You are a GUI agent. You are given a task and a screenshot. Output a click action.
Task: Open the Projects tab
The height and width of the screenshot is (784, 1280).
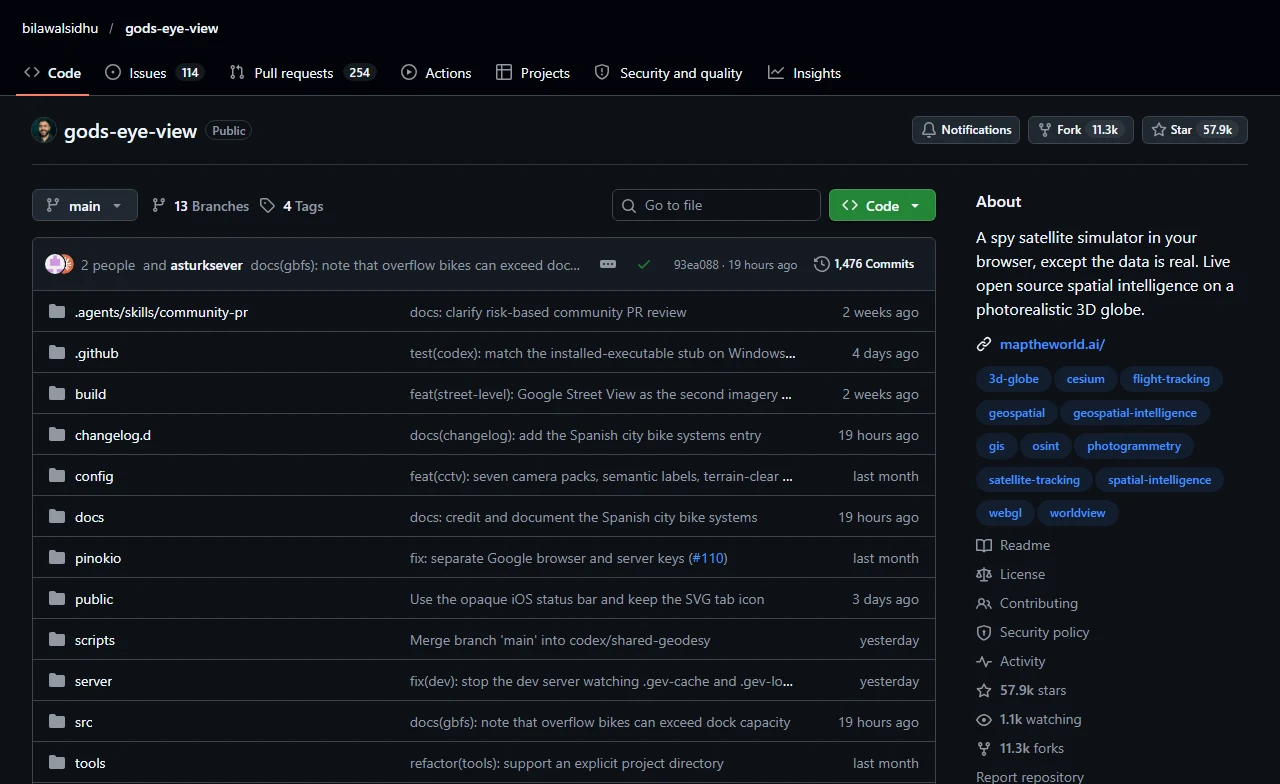[x=533, y=73]
